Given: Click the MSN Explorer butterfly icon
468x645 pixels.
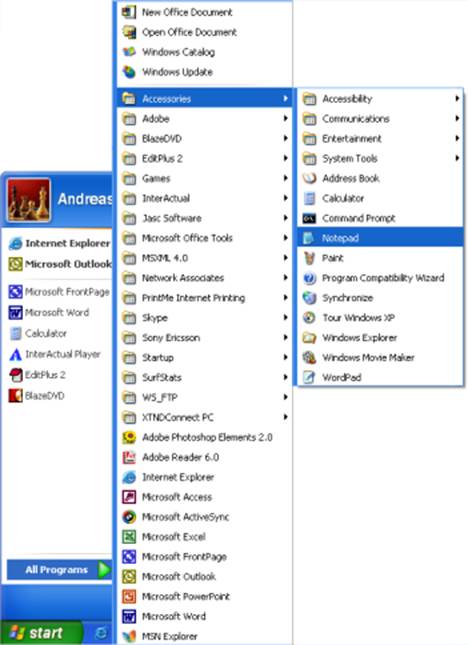Looking at the screenshot, I should [129, 636].
